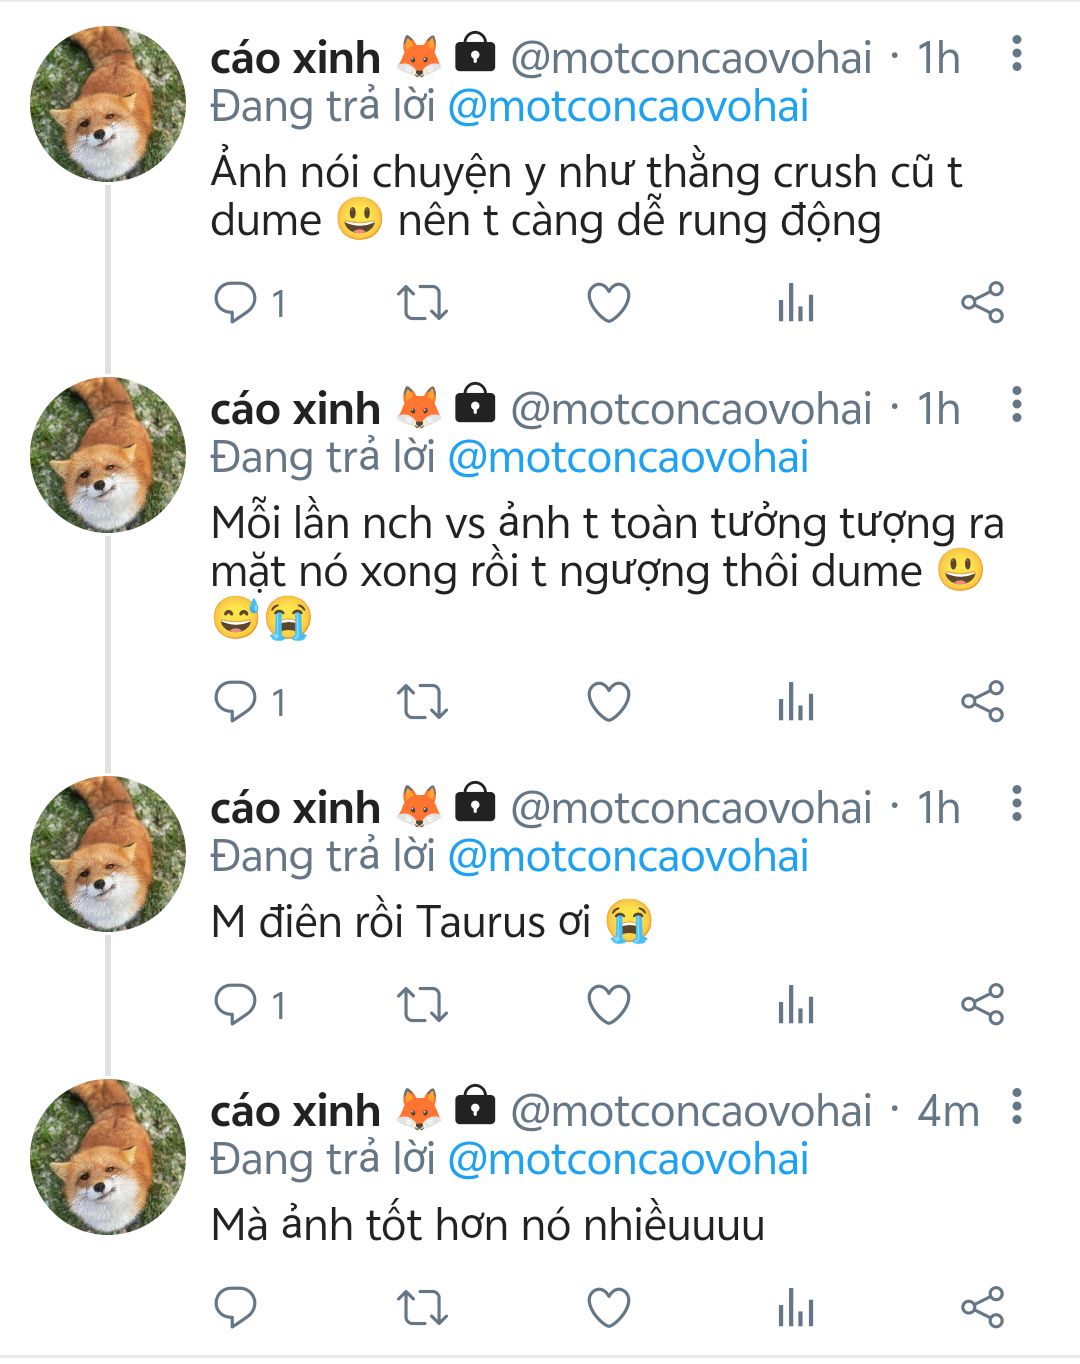Share the 'crush cũ' tweet

coord(982,302)
